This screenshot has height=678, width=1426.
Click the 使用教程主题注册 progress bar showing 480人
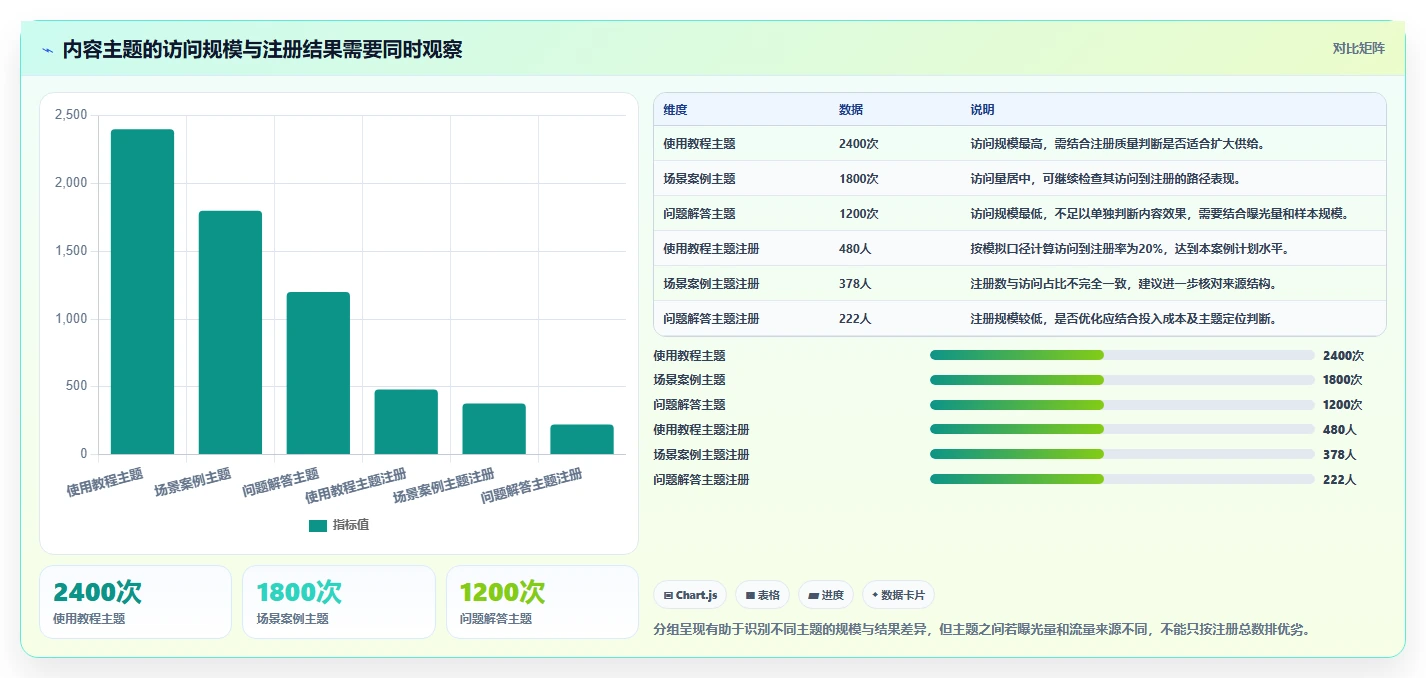click(x=1122, y=429)
